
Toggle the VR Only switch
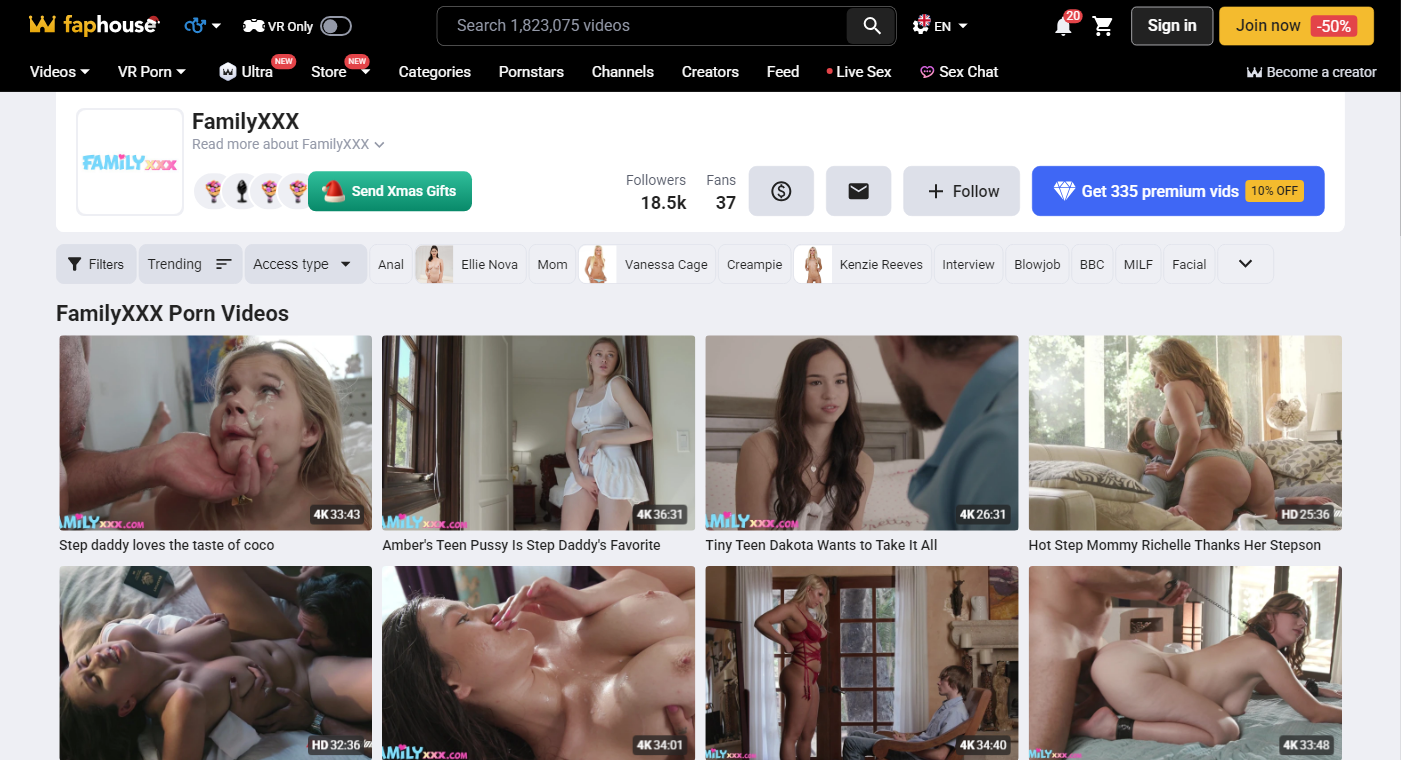[x=336, y=27]
